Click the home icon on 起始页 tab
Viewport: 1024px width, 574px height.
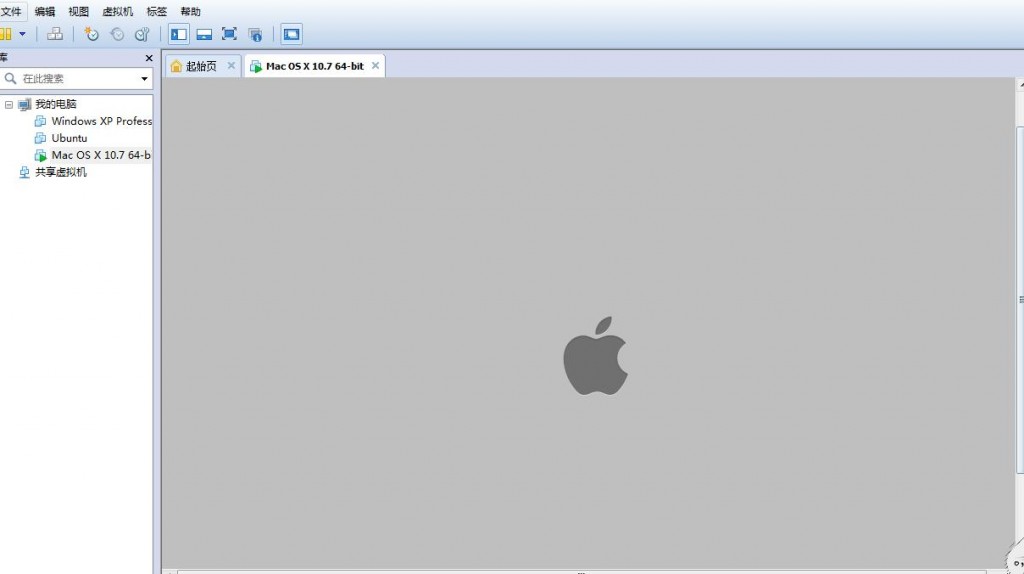(176, 66)
